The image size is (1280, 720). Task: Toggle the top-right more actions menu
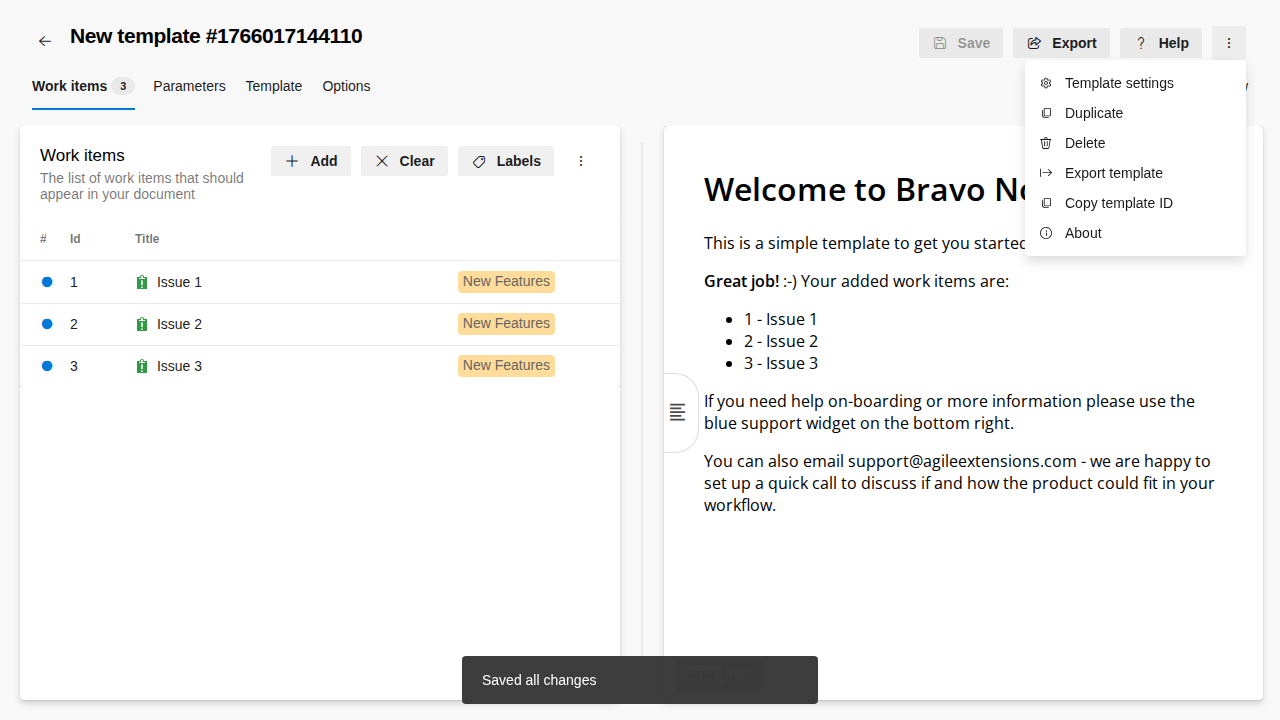[x=1228, y=43]
